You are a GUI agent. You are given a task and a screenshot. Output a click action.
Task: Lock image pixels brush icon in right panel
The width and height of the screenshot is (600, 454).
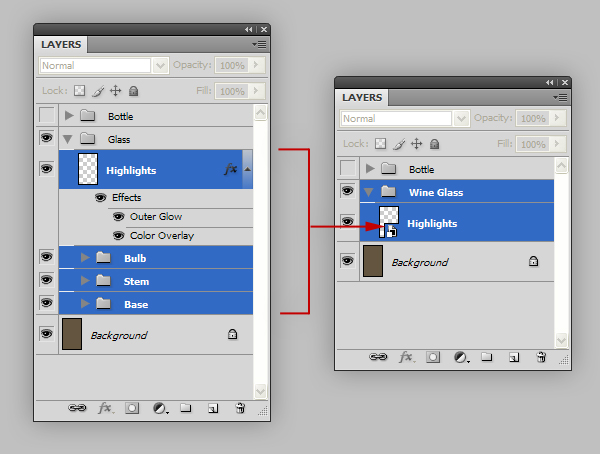coord(399,144)
